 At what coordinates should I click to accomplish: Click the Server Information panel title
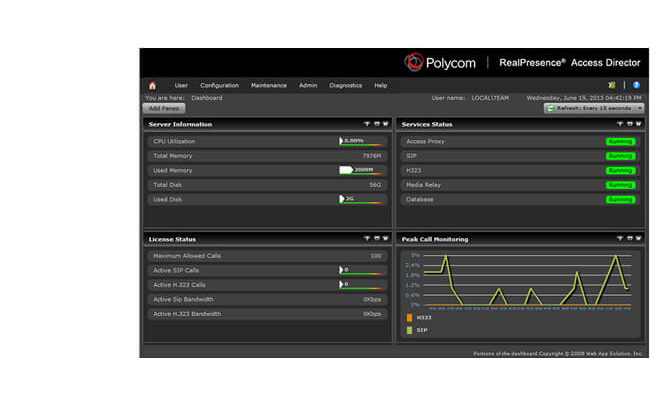(x=180, y=124)
